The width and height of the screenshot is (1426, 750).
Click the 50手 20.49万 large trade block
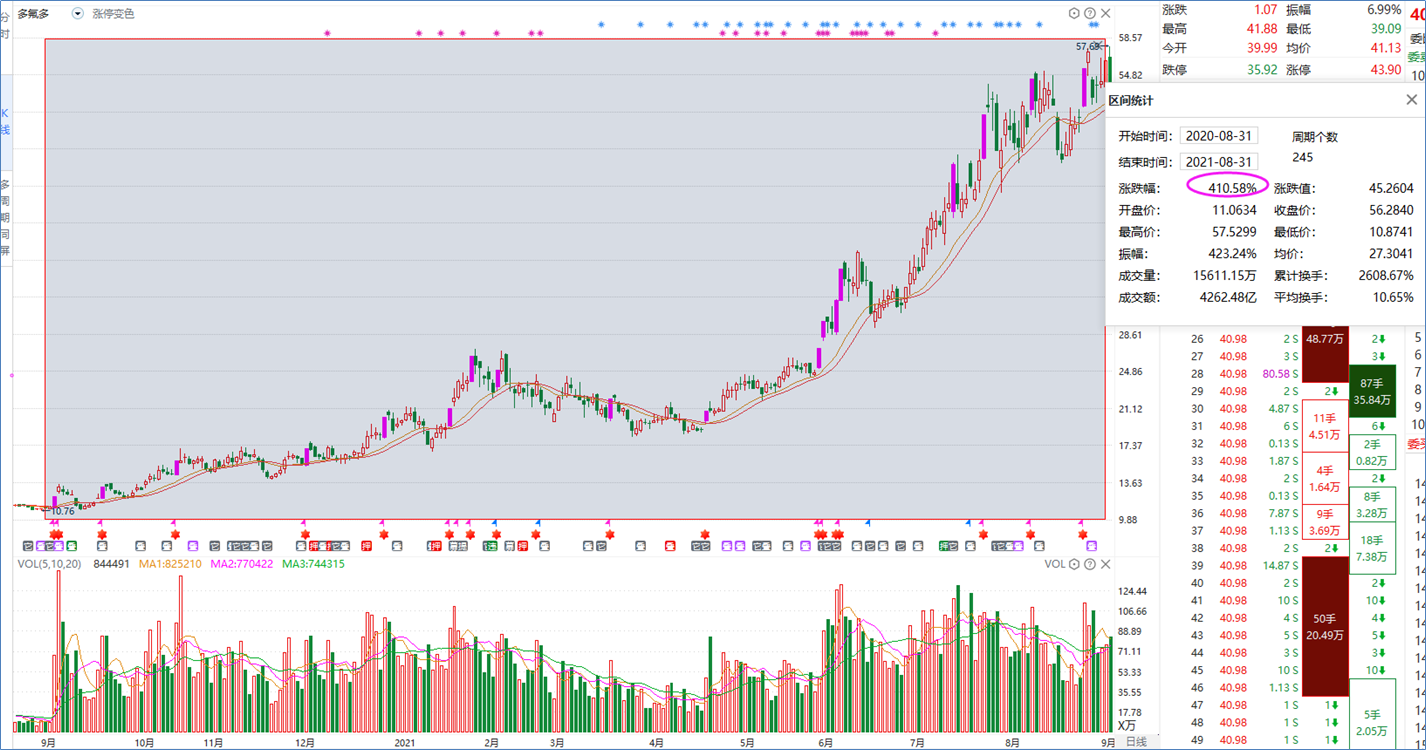(x=1325, y=627)
